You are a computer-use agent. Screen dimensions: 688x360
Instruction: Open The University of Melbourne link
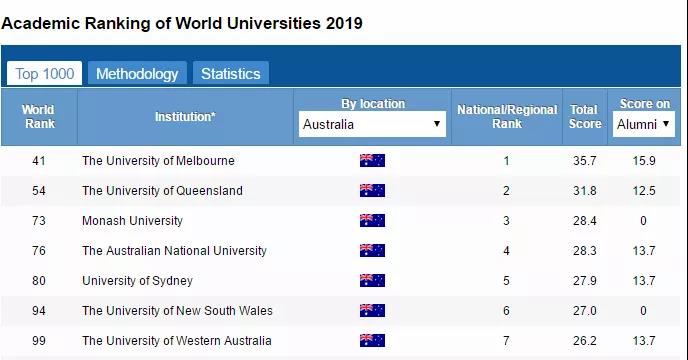158,161
